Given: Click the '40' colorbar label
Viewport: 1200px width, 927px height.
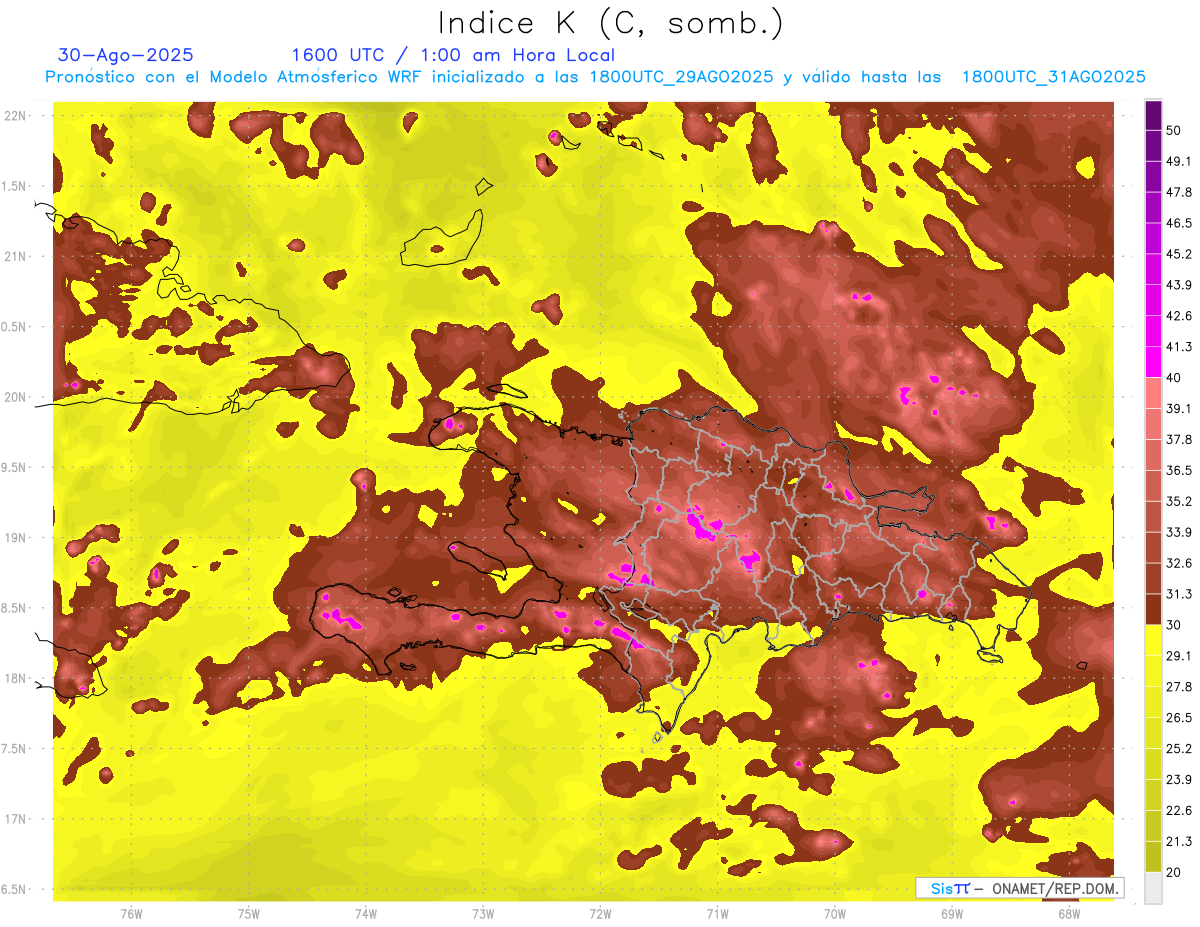Looking at the screenshot, I should tap(1174, 378).
